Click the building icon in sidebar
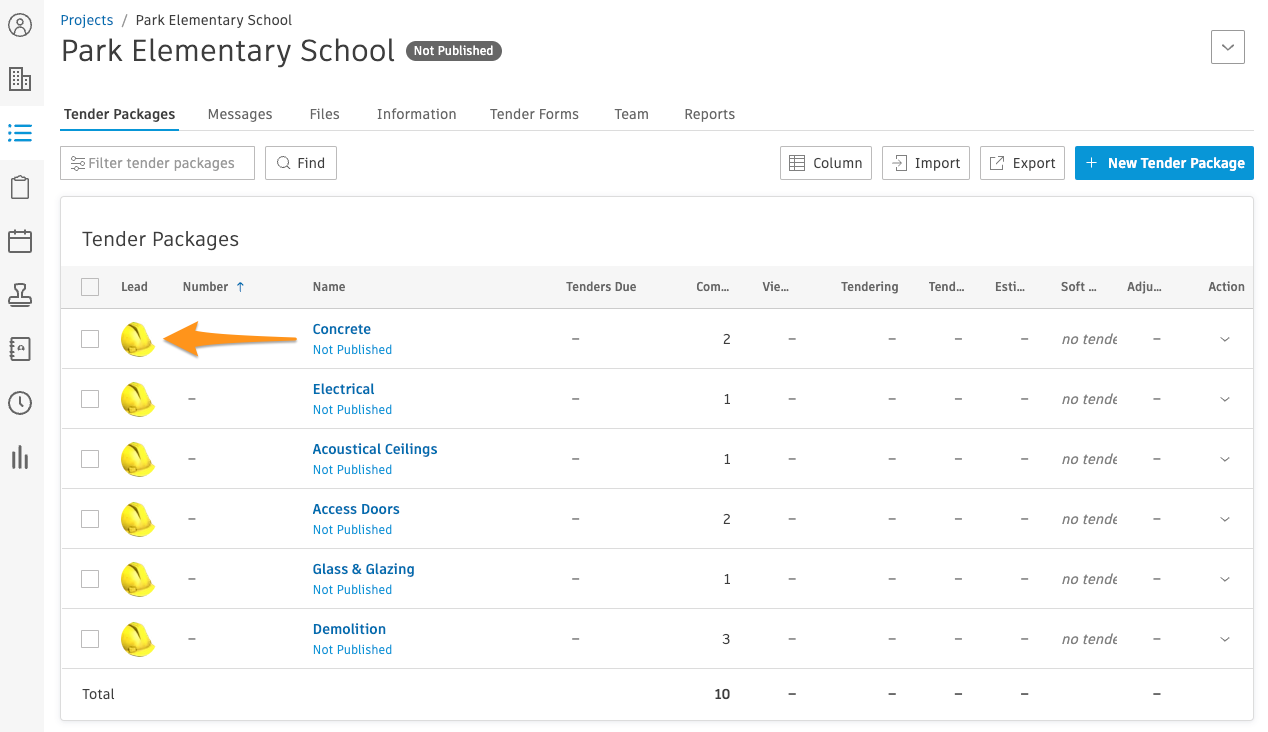1268x732 pixels. [20, 79]
